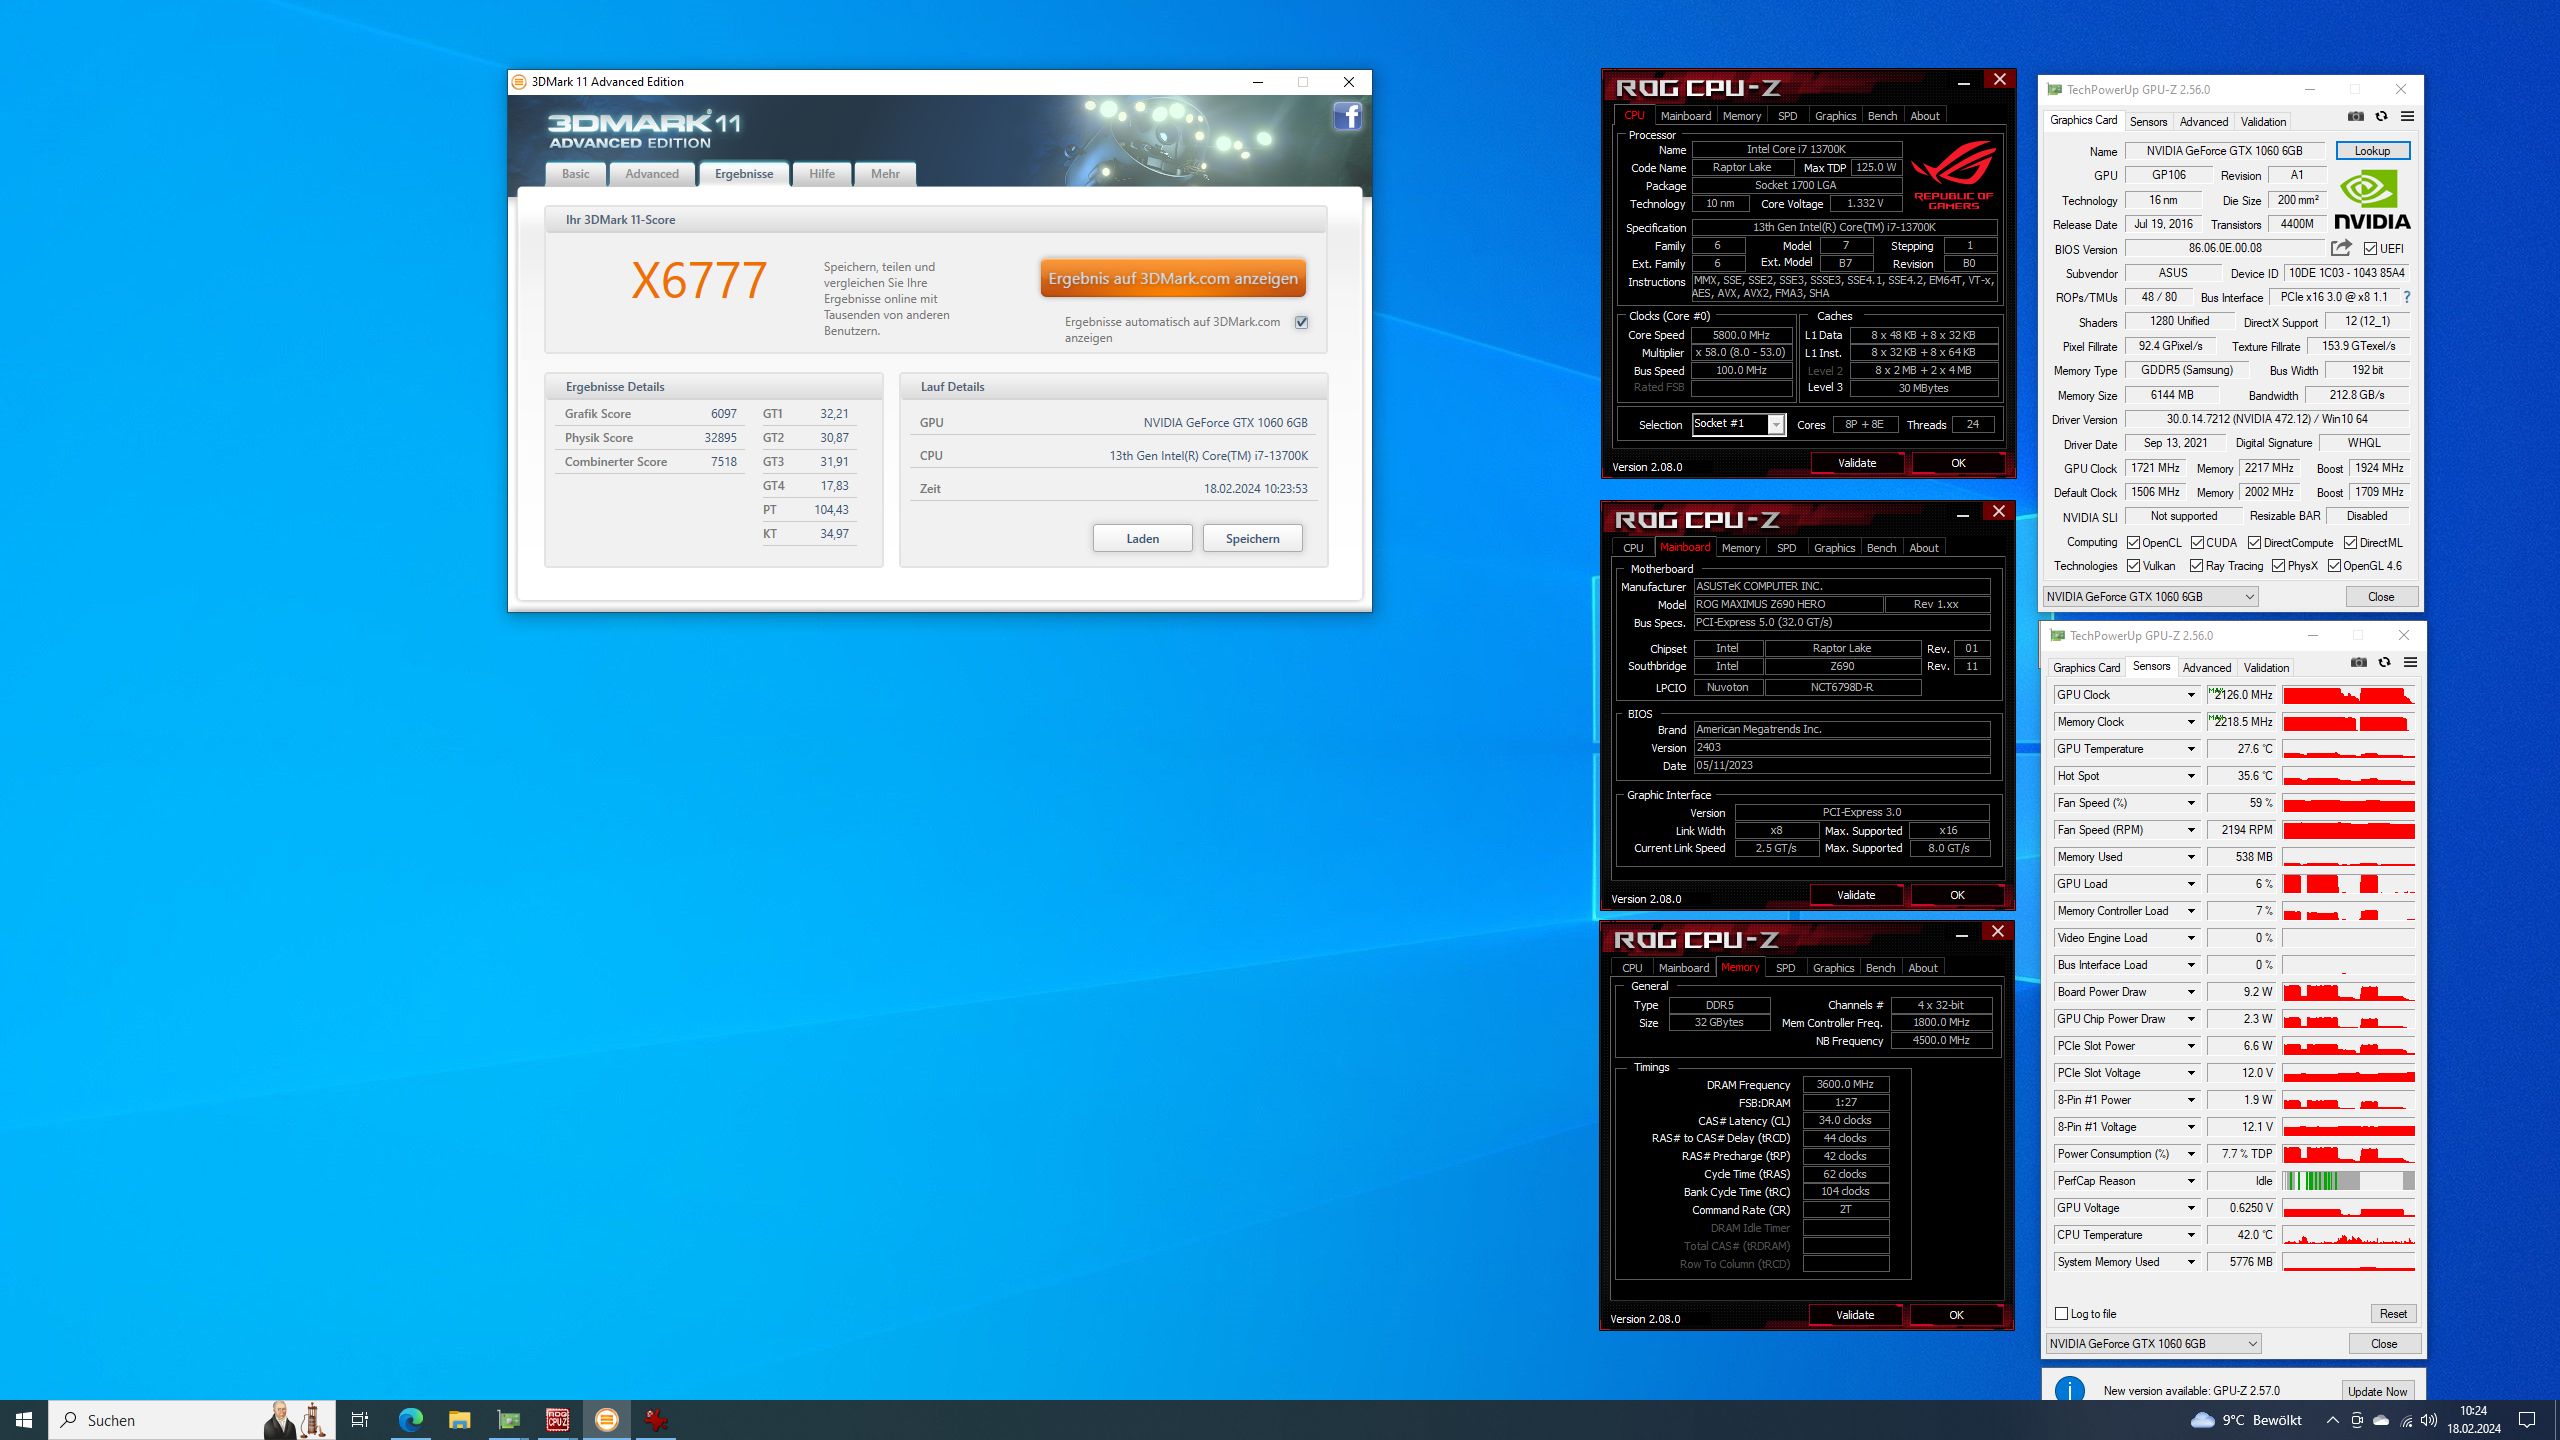Click the GPU-Z taskbar icon
The width and height of the screenshot is (2560, 1440).
point(508,1420)
